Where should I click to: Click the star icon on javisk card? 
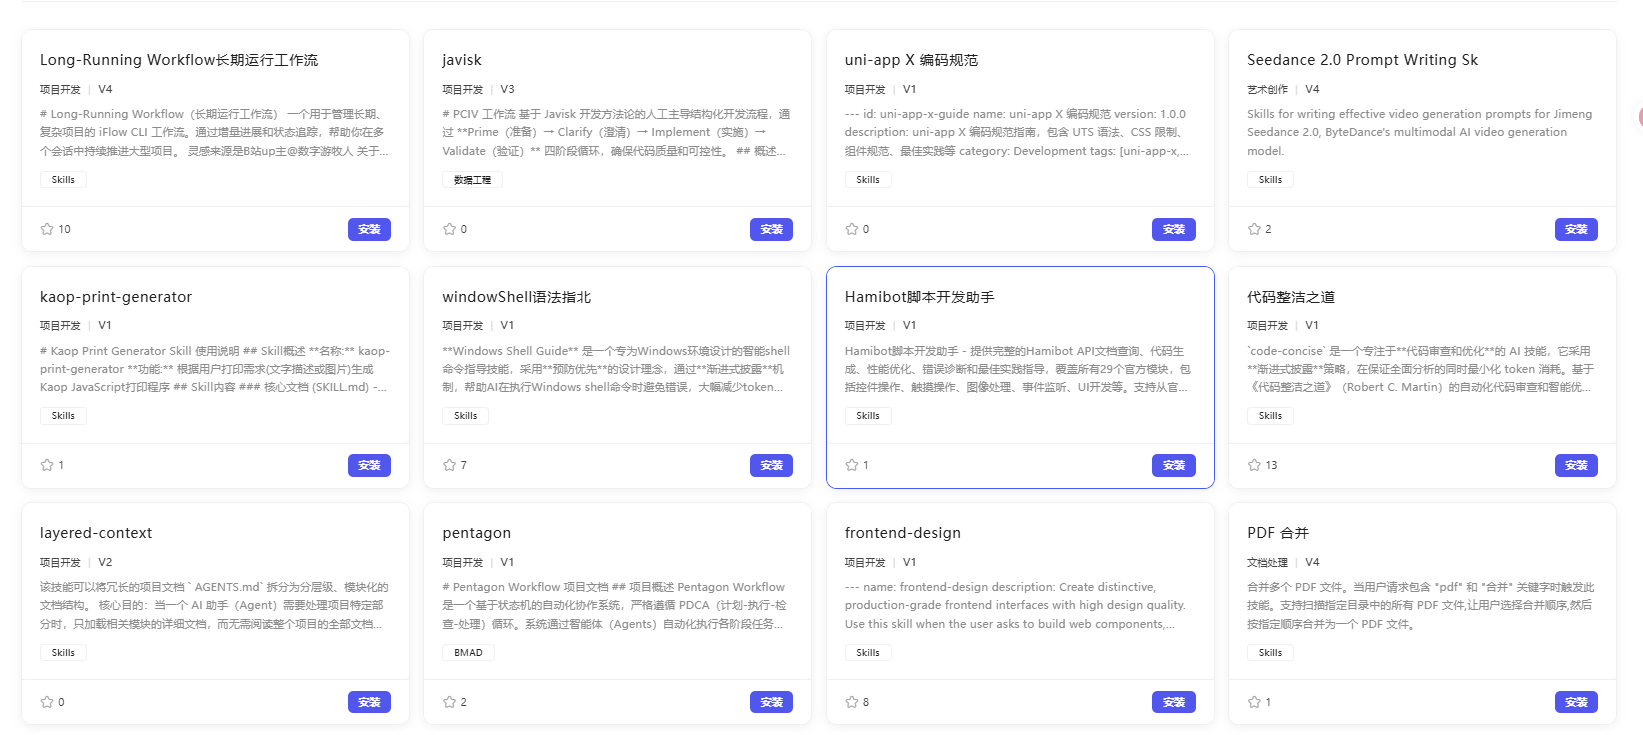pos(449,229)
